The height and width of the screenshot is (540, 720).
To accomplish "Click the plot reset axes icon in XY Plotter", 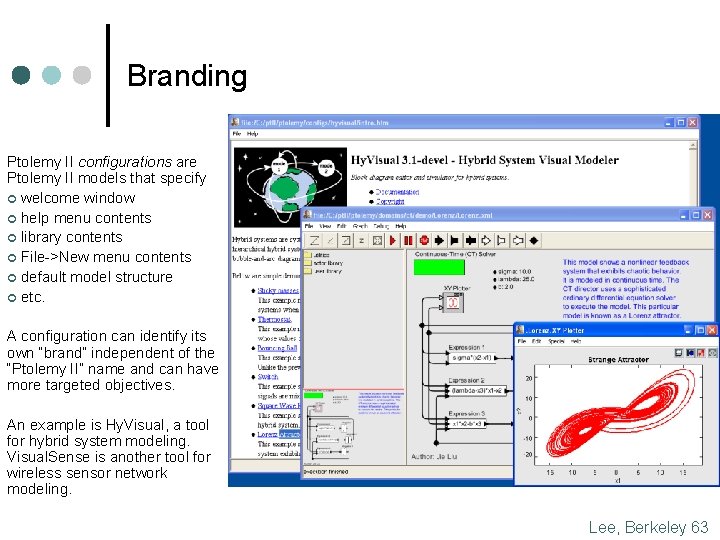I will pos(690,352).
